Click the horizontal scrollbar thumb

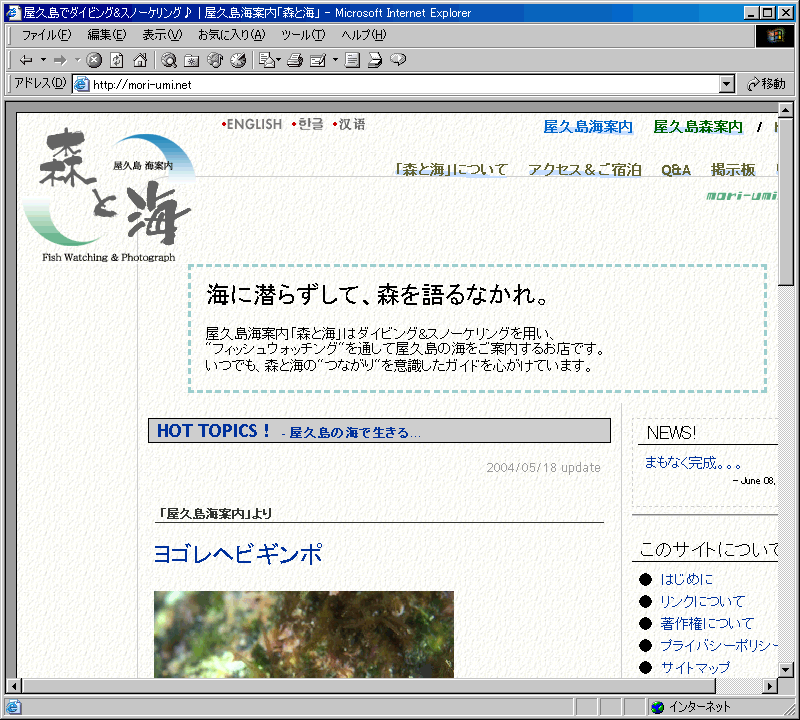coord(369,686)
